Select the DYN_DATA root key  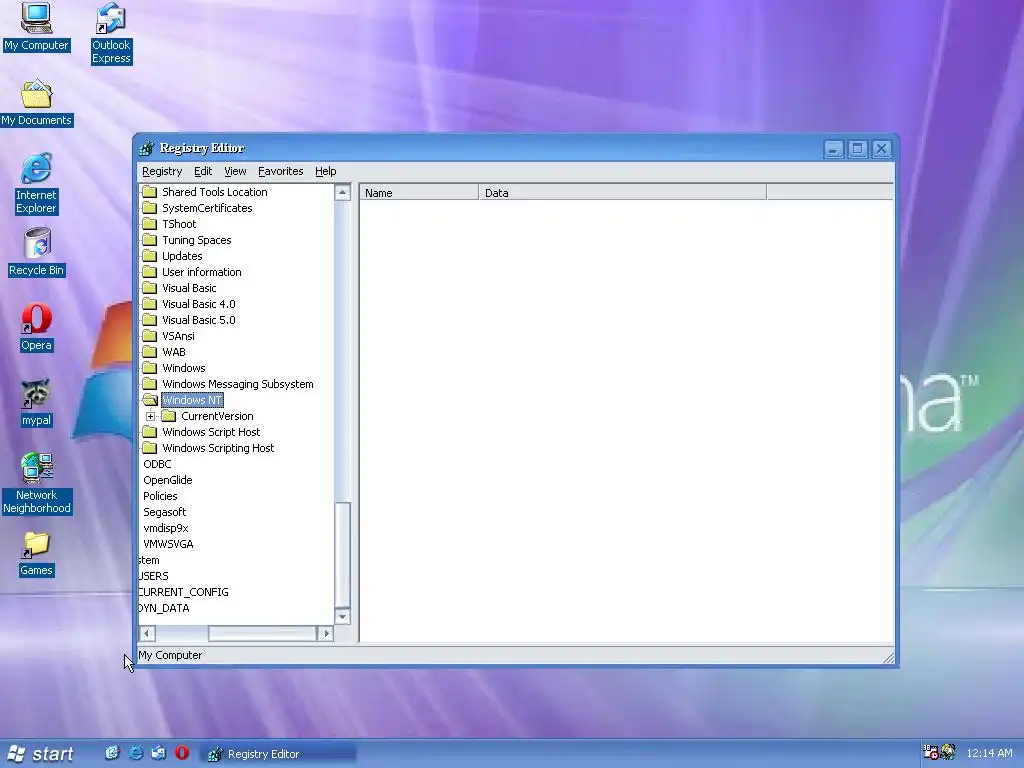point(164,608)
